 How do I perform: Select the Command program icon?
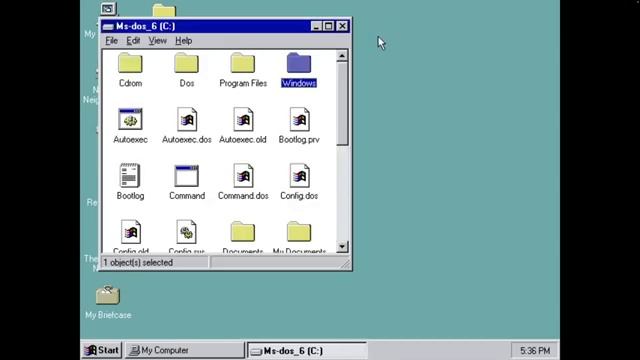pos(187,176)
